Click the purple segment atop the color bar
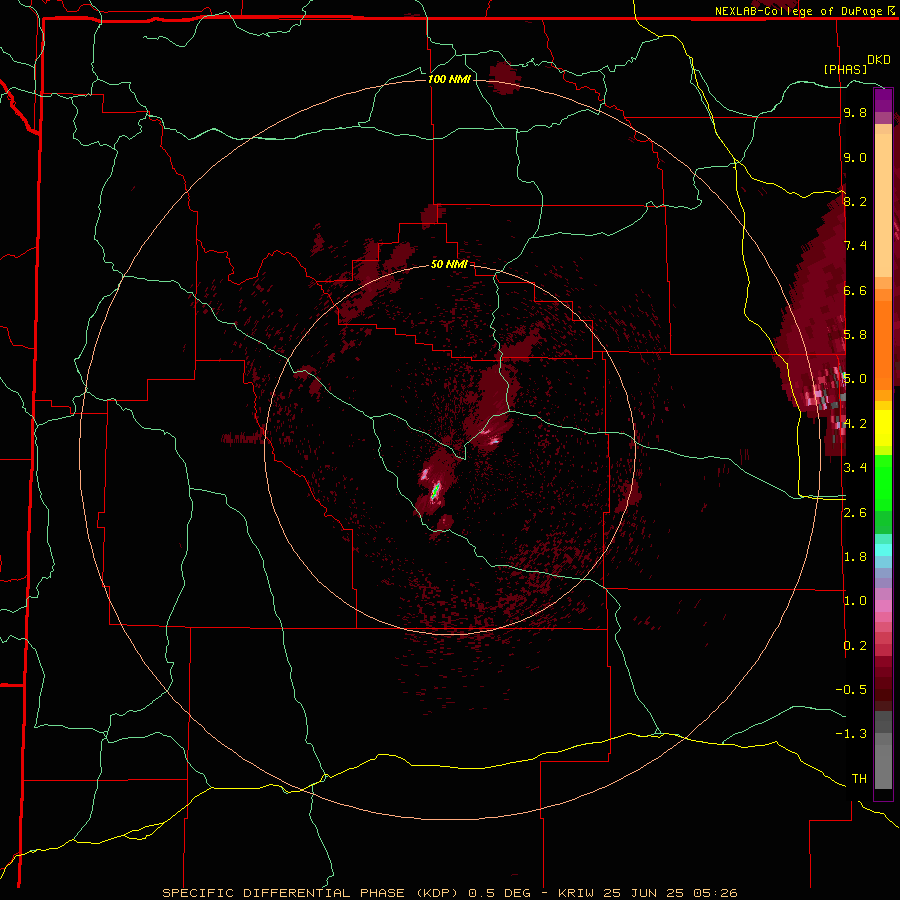The width and height of the screenshot is (900, 900). (x=883, y=100)
